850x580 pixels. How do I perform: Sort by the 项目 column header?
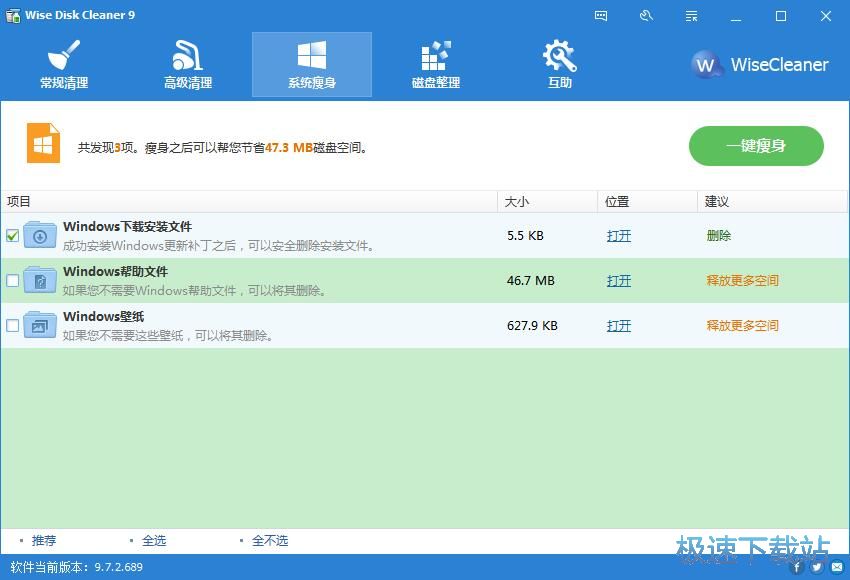pos(249,202)
